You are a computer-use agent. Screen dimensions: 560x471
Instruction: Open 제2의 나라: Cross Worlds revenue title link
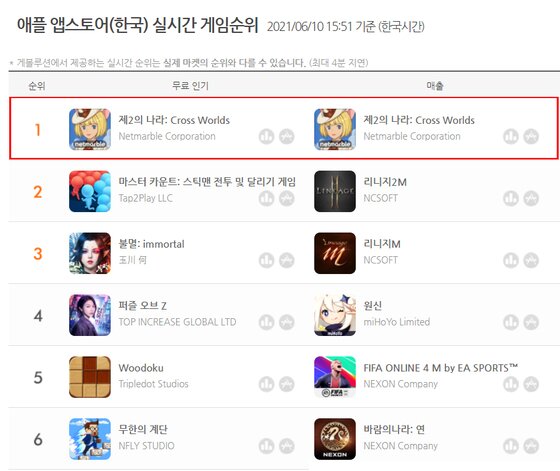(419, 120)
